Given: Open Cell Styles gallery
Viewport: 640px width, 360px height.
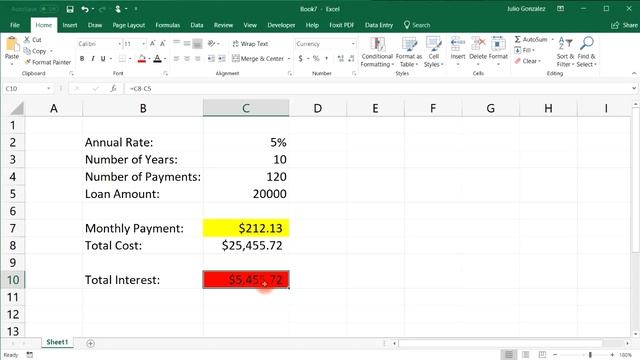Looking at the screenshot, I should (433, 52).
